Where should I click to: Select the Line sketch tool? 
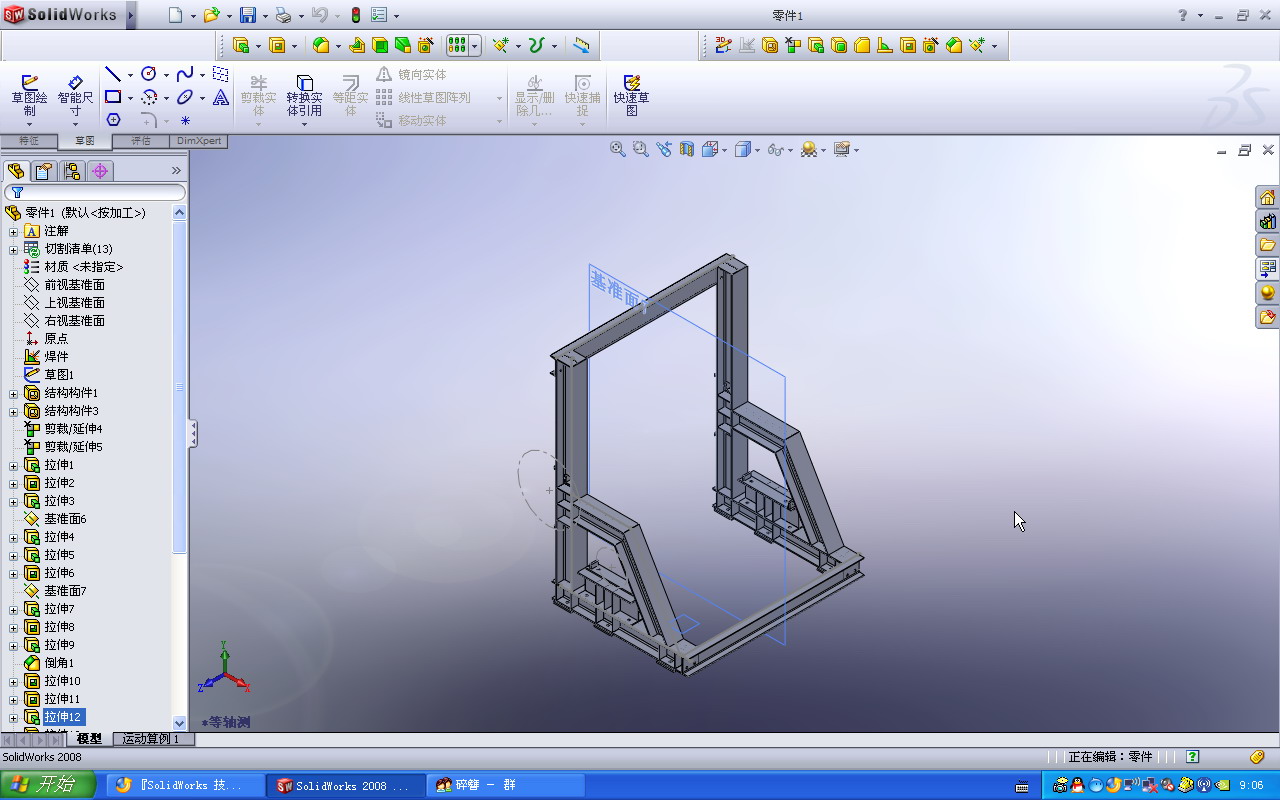(x=113, y=74)
